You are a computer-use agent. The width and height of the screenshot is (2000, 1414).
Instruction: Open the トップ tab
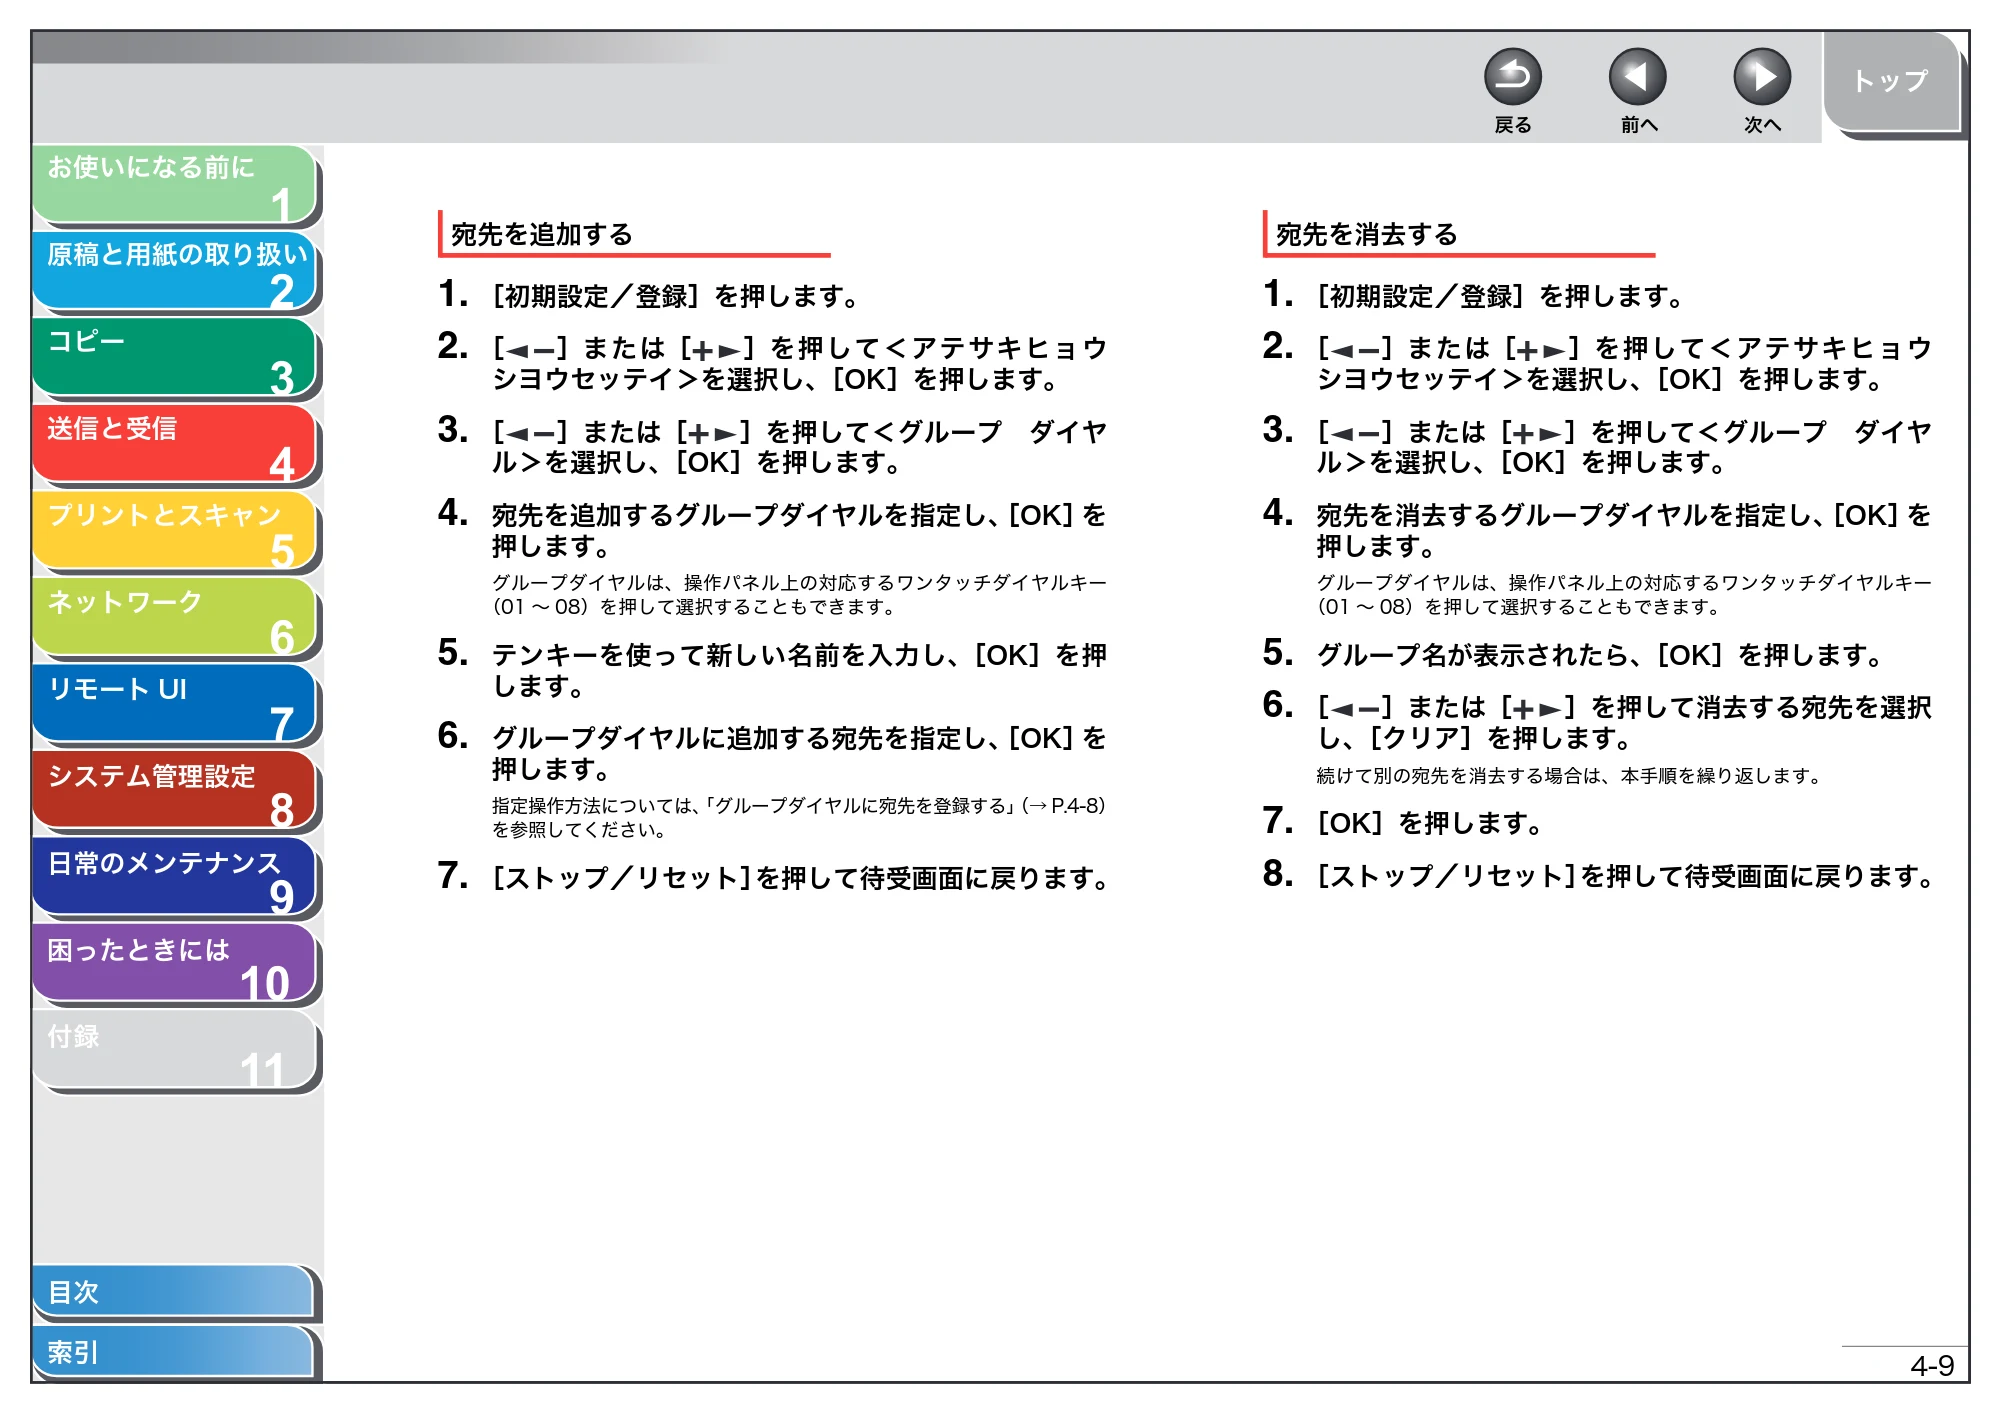(x=1891, y=81)
